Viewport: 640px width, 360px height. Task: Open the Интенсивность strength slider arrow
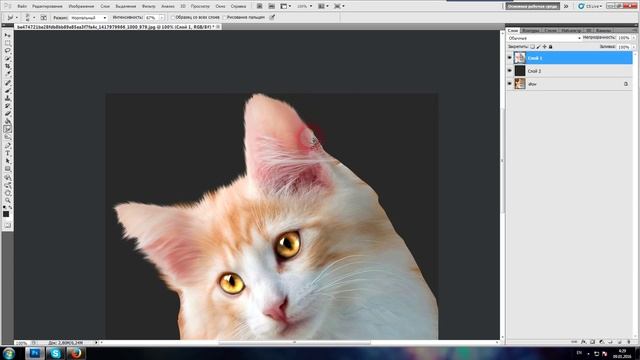(162, 18)
